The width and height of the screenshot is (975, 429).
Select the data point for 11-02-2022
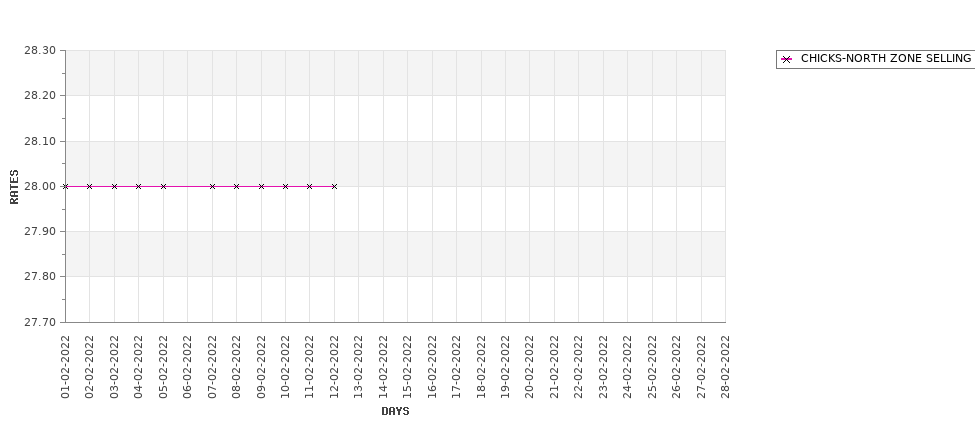tap(310, 187)
